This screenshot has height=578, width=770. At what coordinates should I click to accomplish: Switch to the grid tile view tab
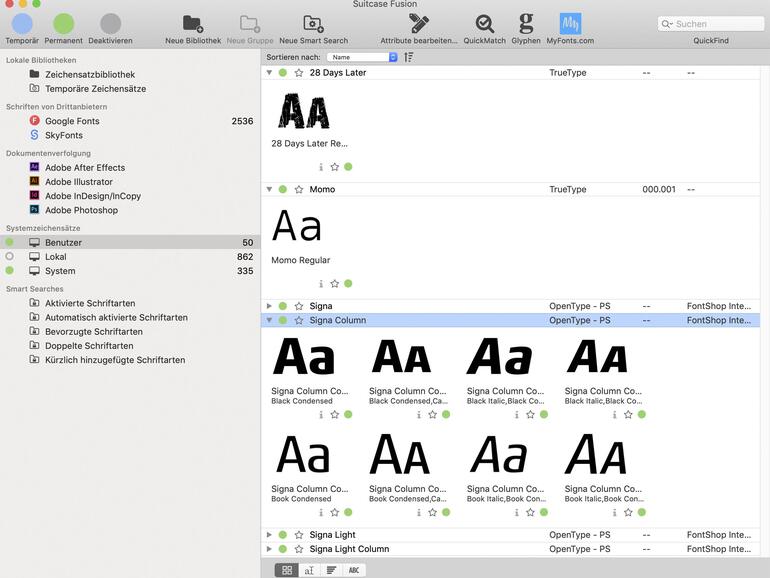click(287, 569)
